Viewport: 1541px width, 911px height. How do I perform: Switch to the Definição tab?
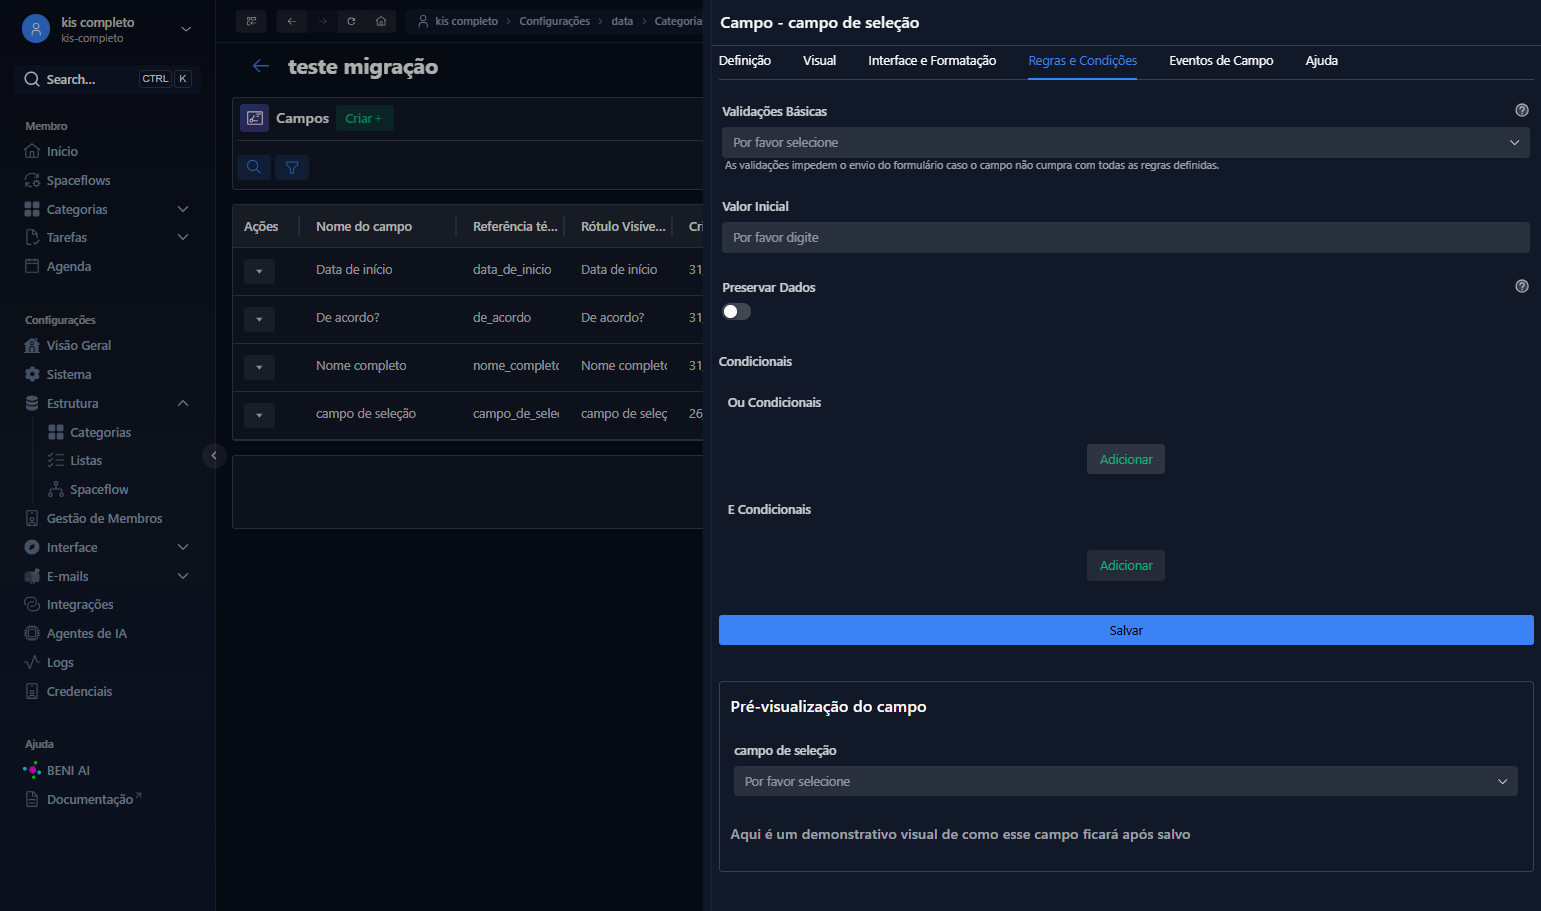tap(745, 60)
